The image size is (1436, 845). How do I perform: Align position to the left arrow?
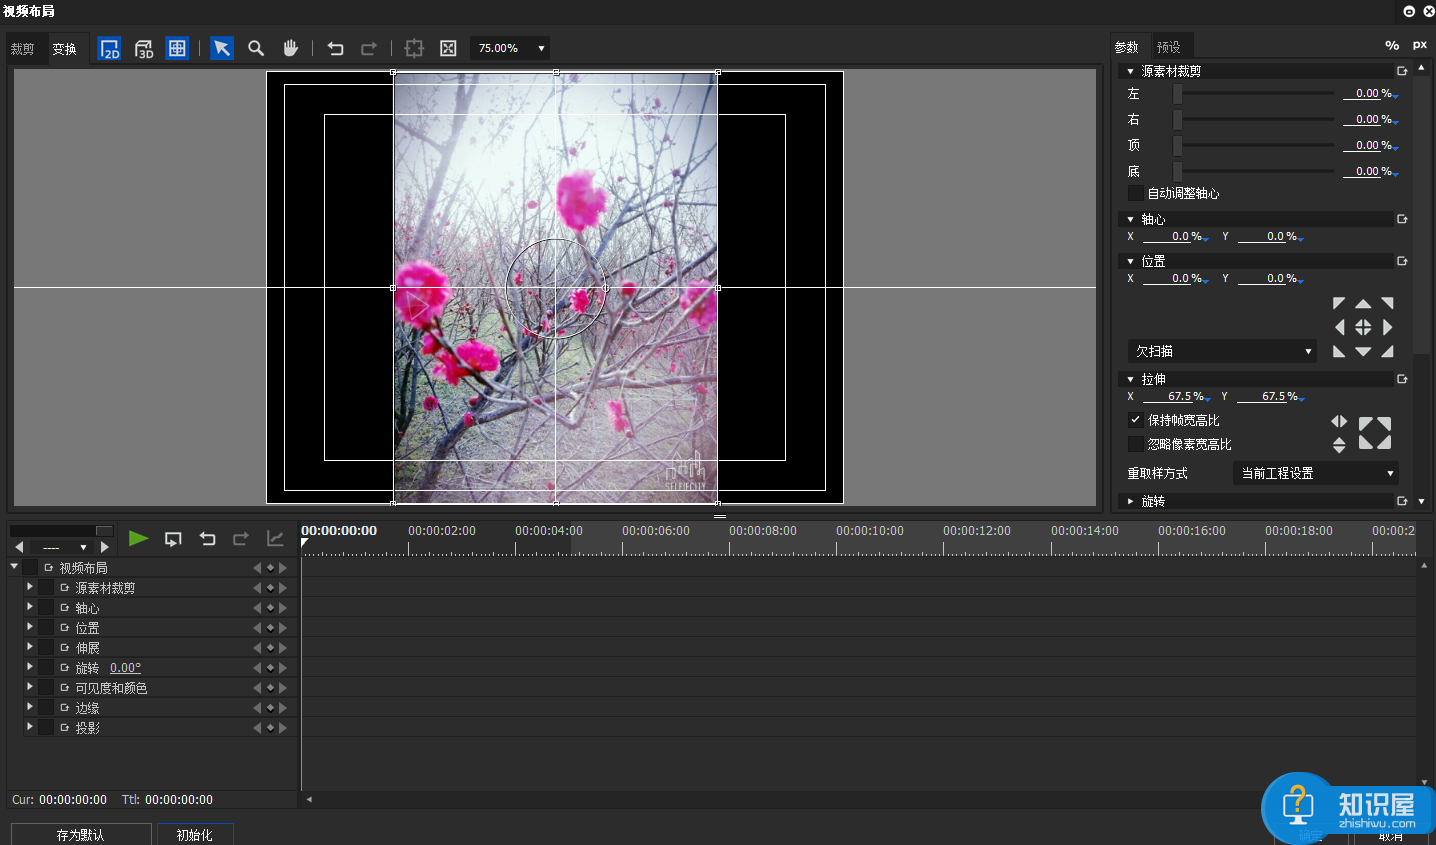pyautogui.click(x=1339, y=327)
